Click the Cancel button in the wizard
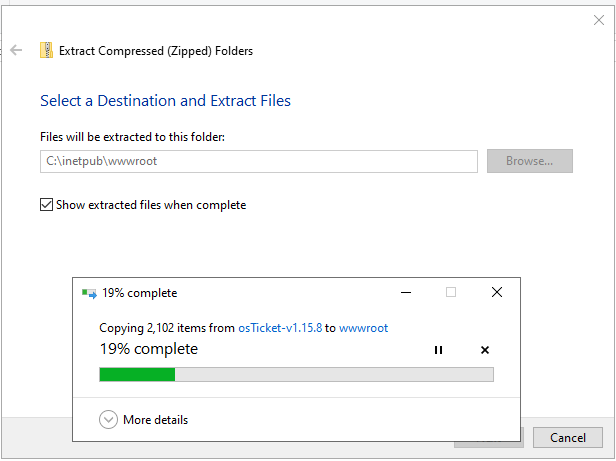616x461 pixels. click(567, 438)
